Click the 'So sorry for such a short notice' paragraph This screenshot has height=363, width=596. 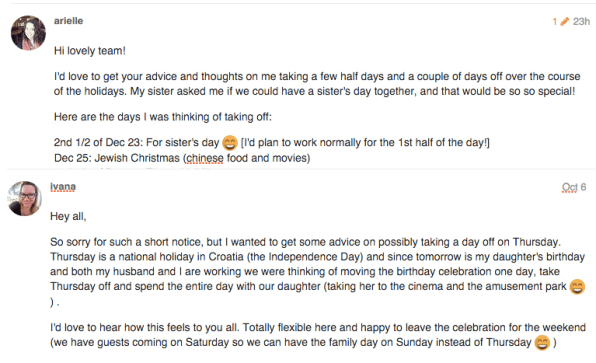pyautogui.click(x=317, y=271)
